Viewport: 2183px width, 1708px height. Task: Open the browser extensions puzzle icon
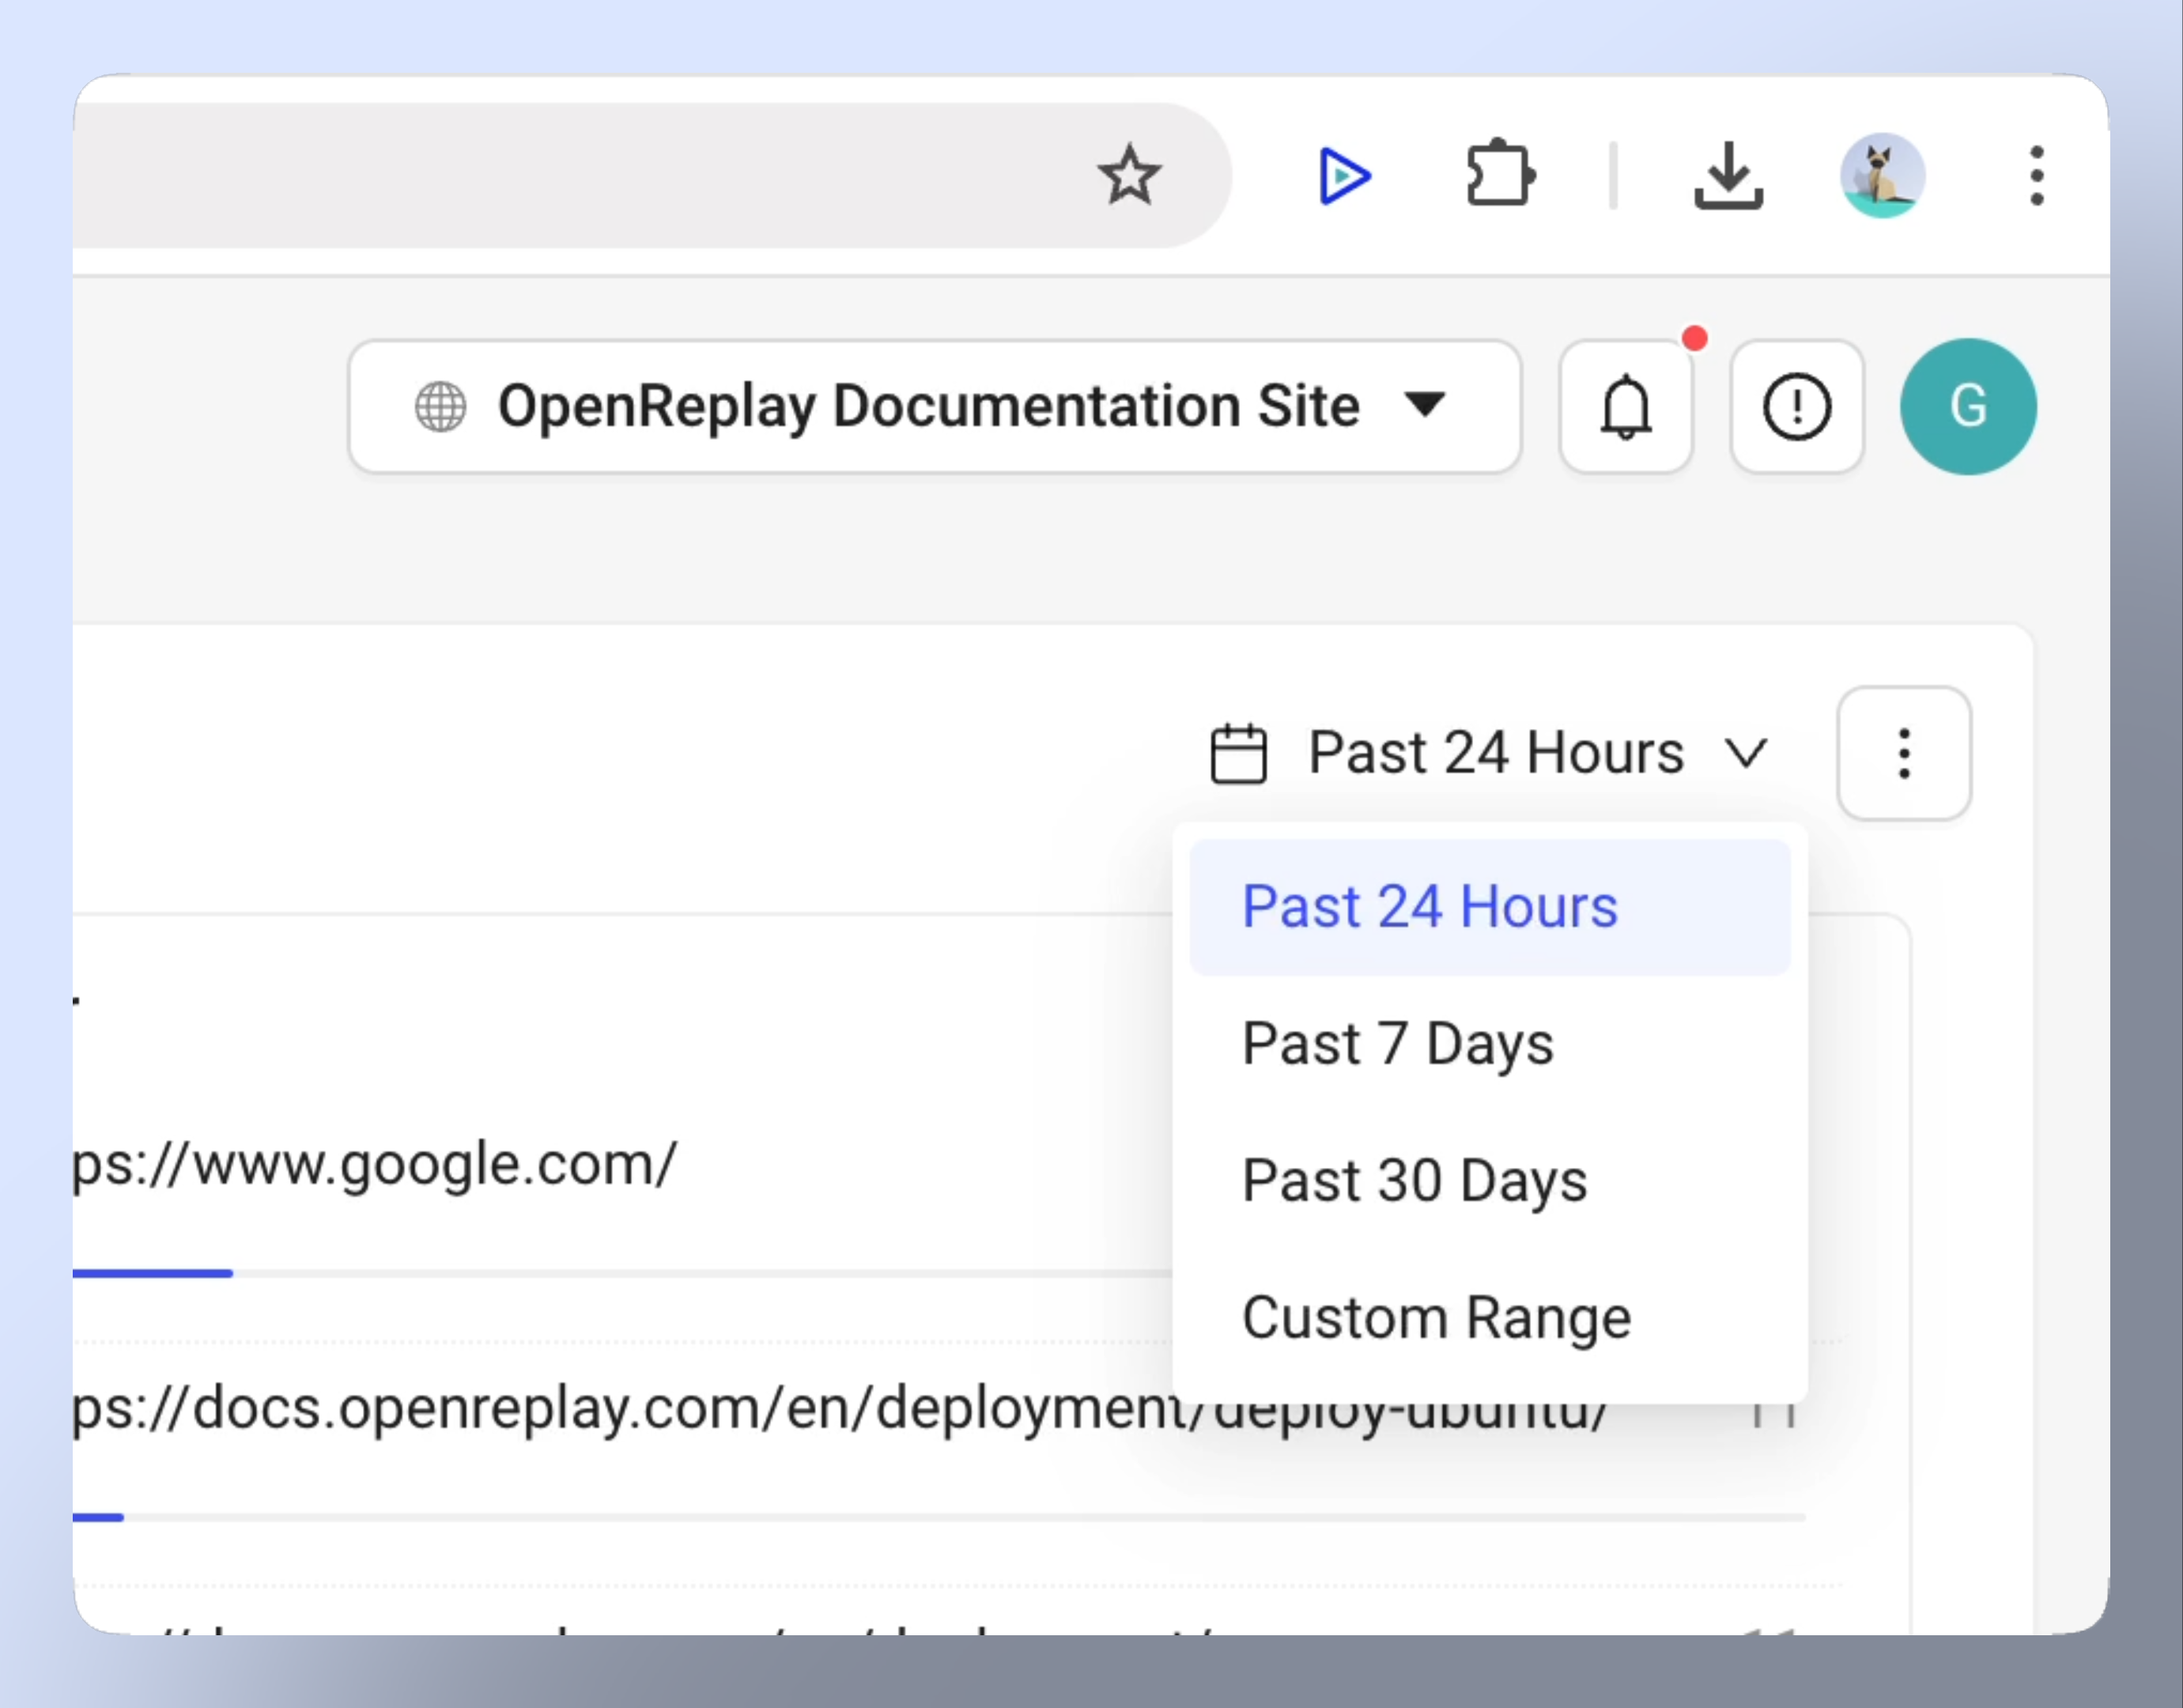[x=1500, y=174]
